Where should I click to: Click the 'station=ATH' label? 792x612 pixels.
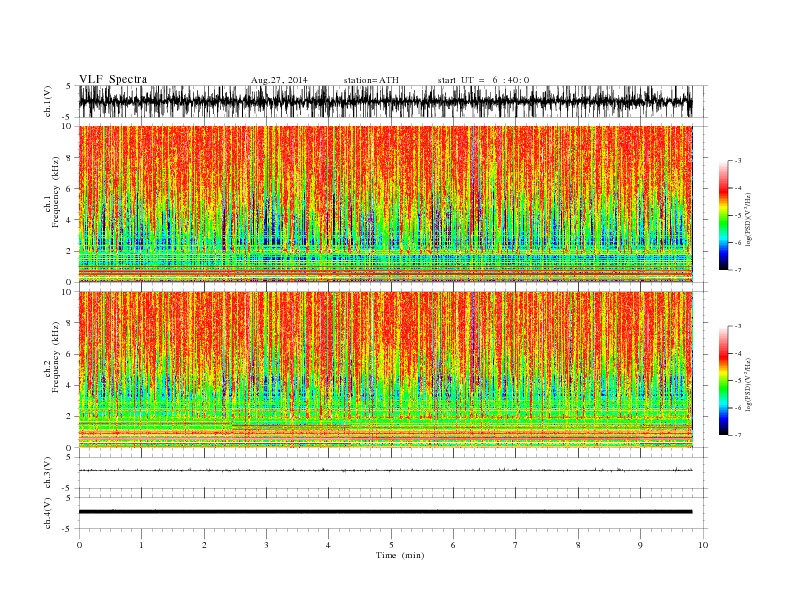coord(371,80)
